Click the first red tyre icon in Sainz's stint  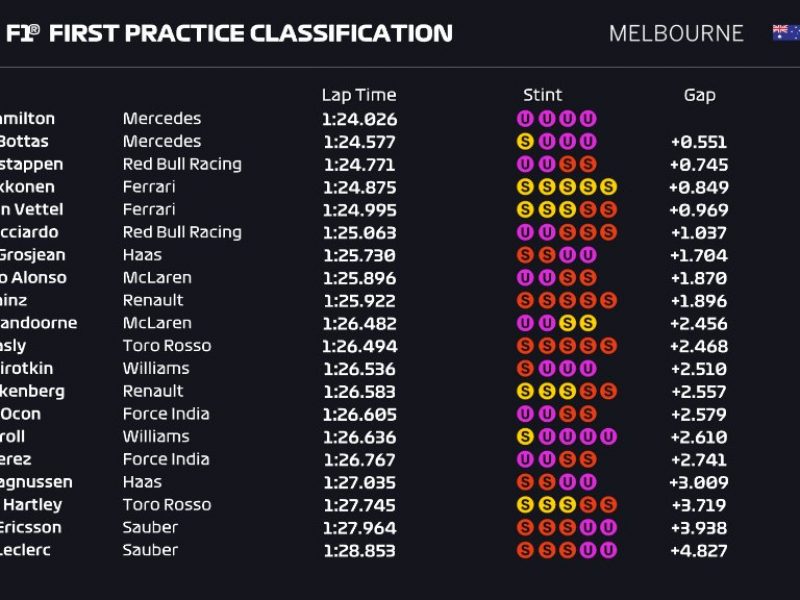[525, 301]
